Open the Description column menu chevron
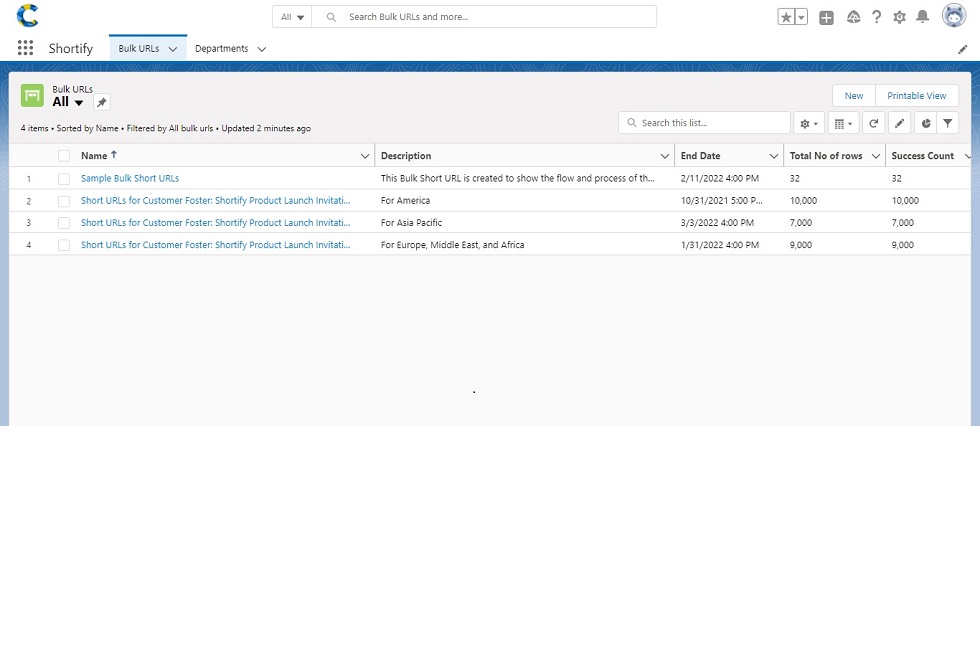The height and width of the screenshot is (654, 980). coord(665,156)
